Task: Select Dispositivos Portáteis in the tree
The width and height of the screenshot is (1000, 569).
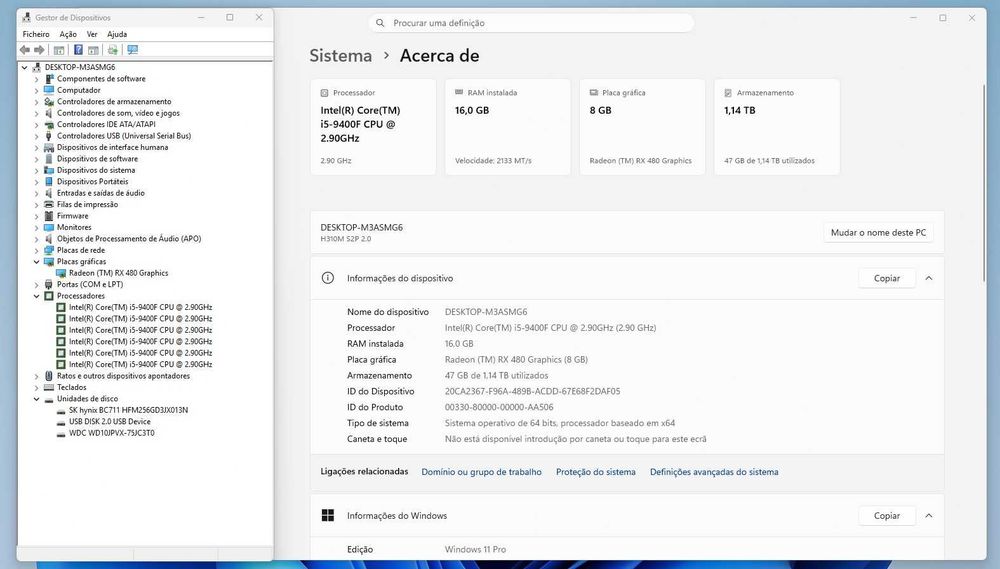Action: 92,182
